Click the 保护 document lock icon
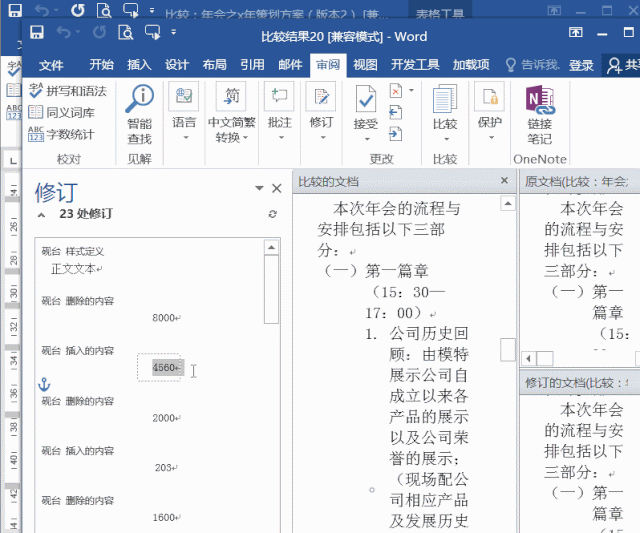This screenshot has width=640, height=533. [x=489, y=96]
